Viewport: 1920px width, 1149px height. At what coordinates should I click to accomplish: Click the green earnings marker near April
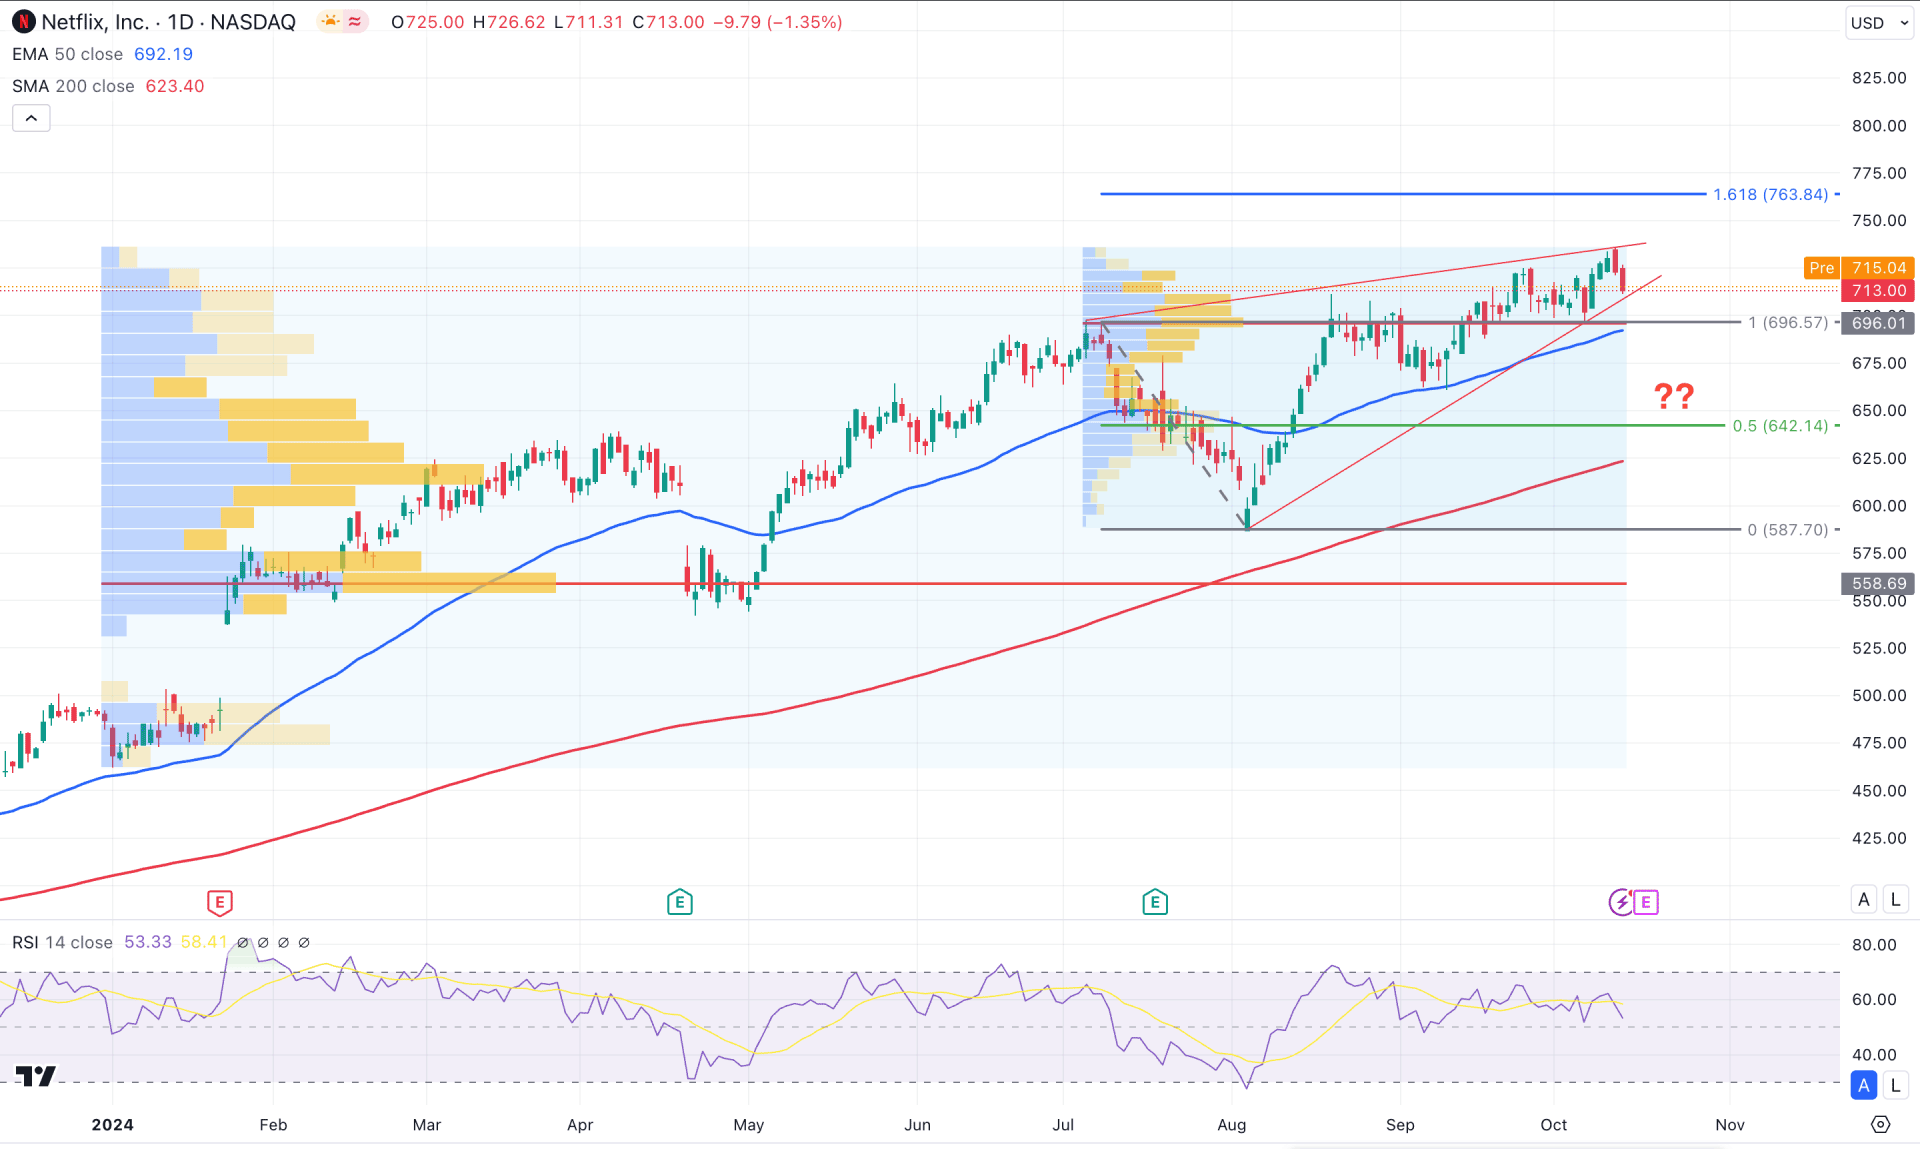tap(680, 903)
